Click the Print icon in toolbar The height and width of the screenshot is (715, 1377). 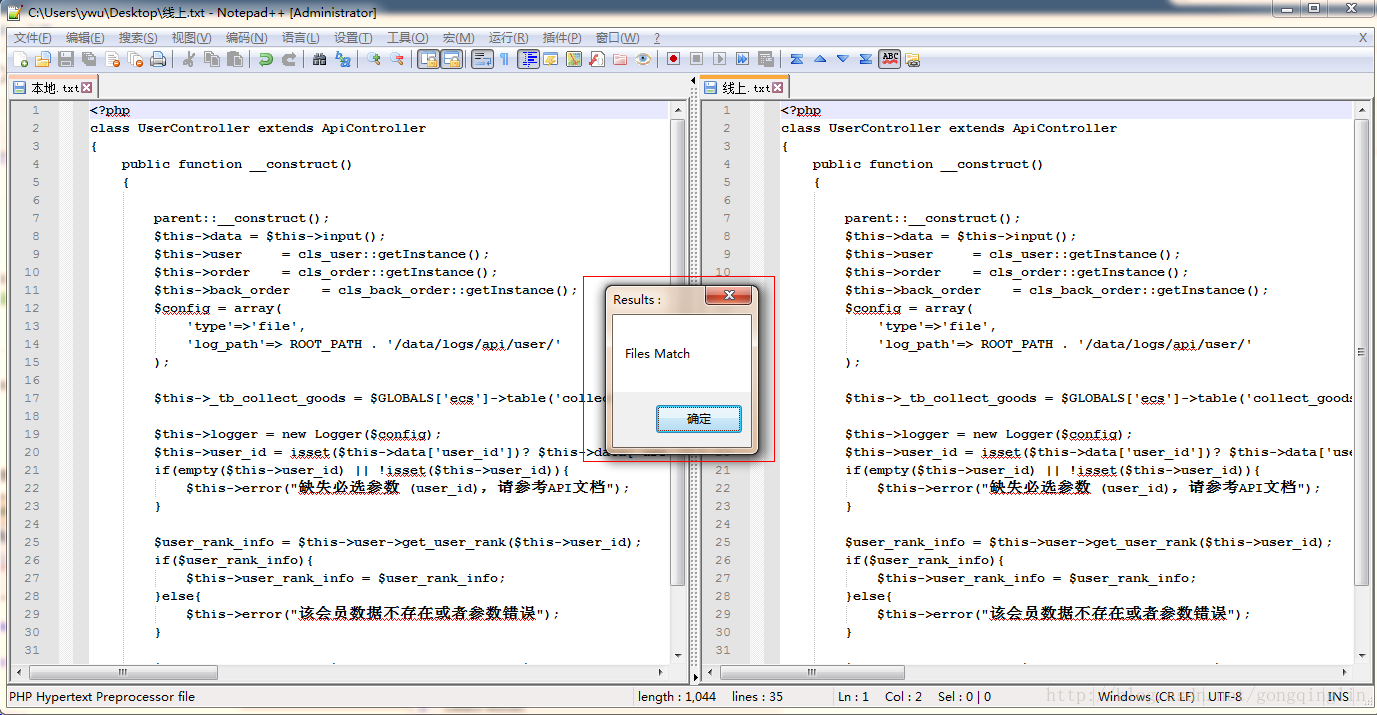(157, 59)
